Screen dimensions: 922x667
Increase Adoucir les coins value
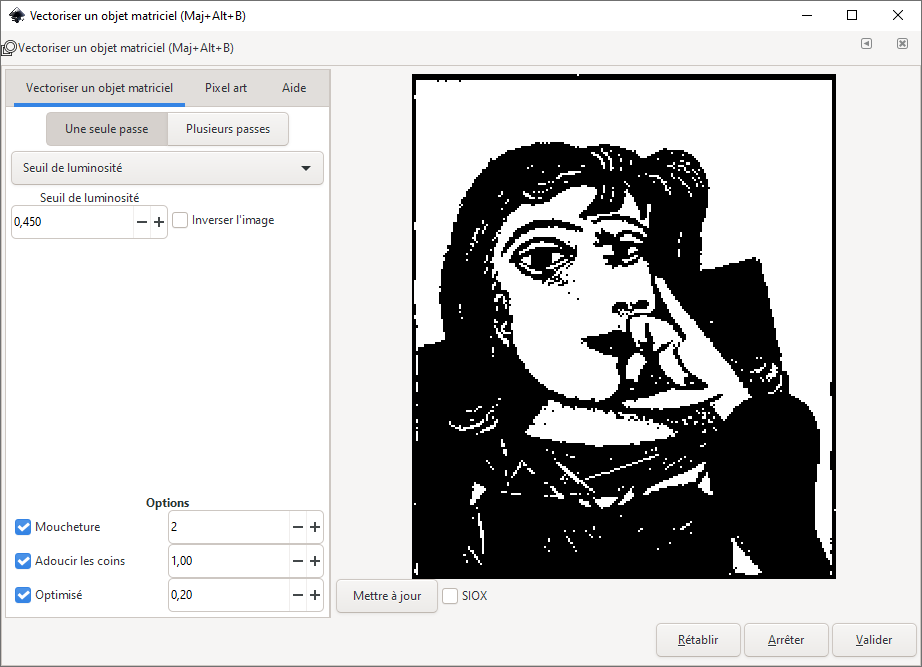click(315, 561)
